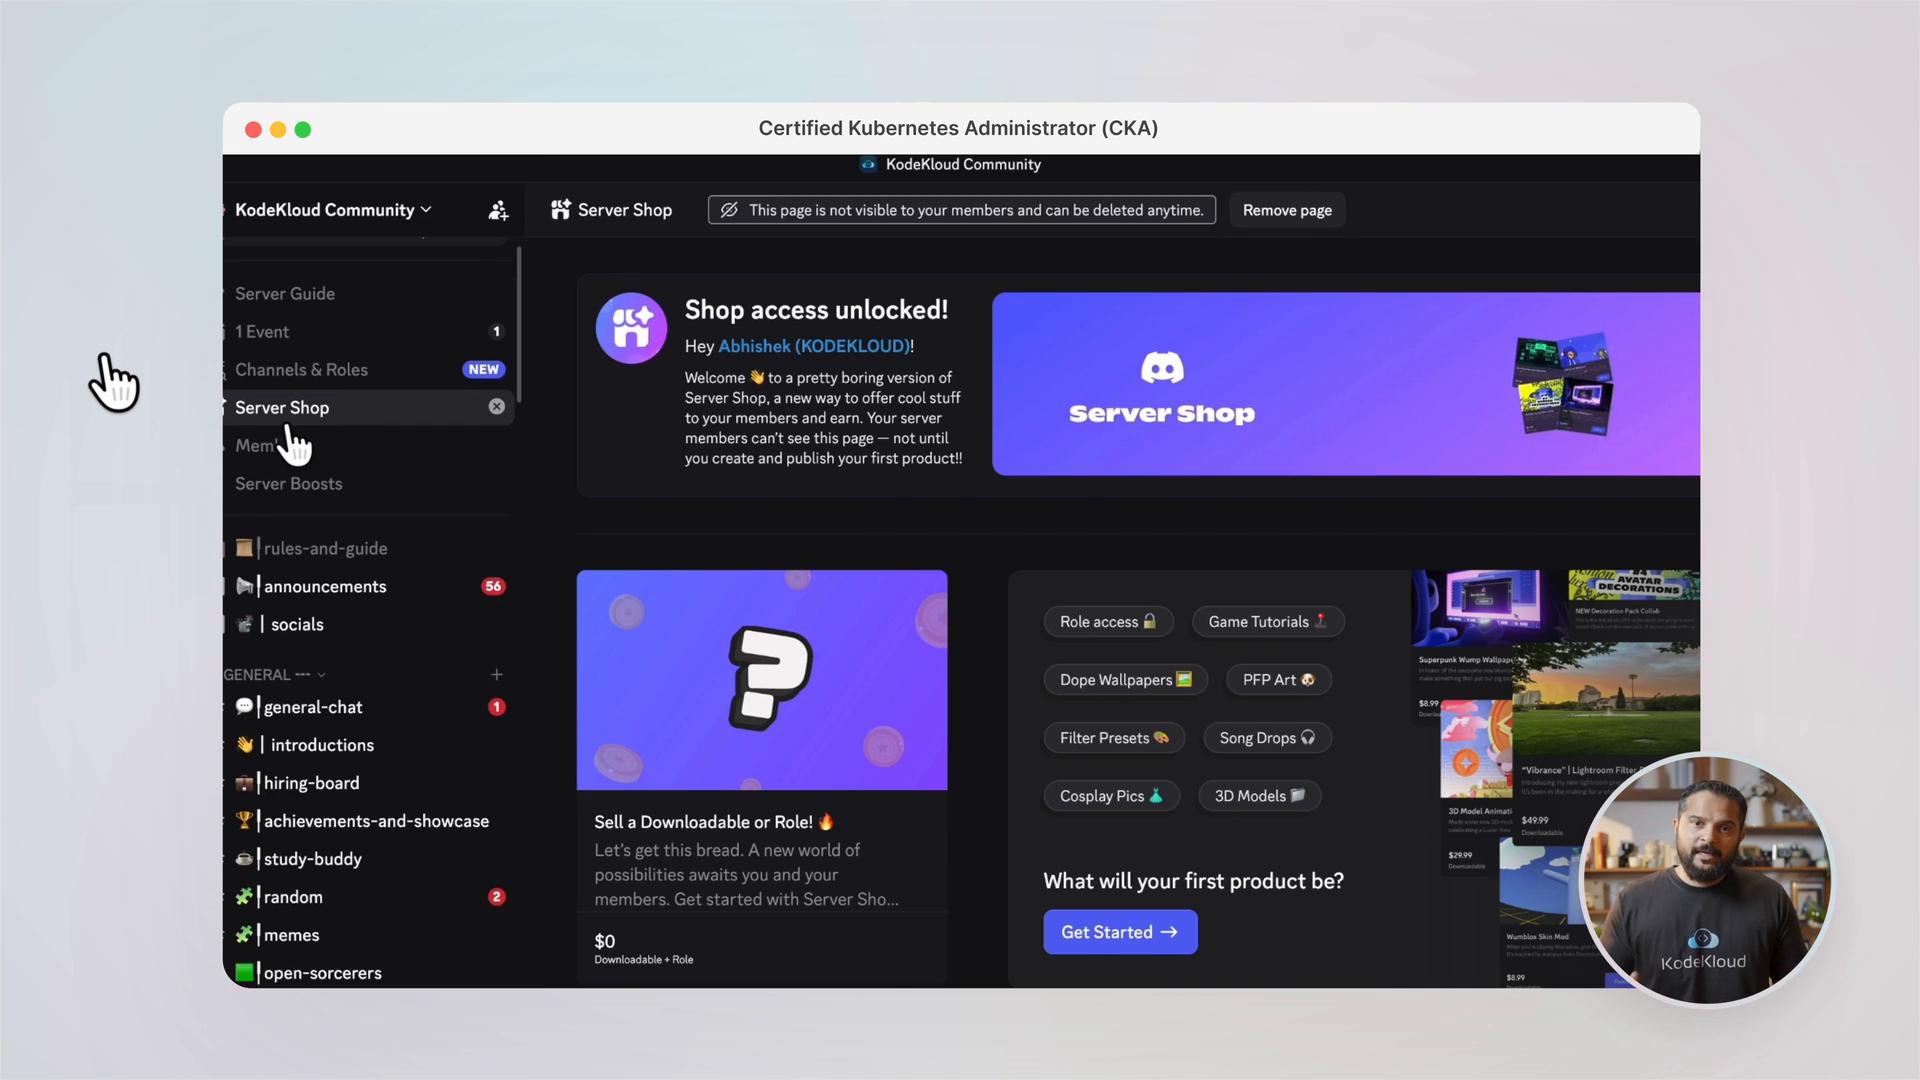Click the question mark product thumbnail
This screenshot has width=1920, height=1080.
click(x=762, y=680)
